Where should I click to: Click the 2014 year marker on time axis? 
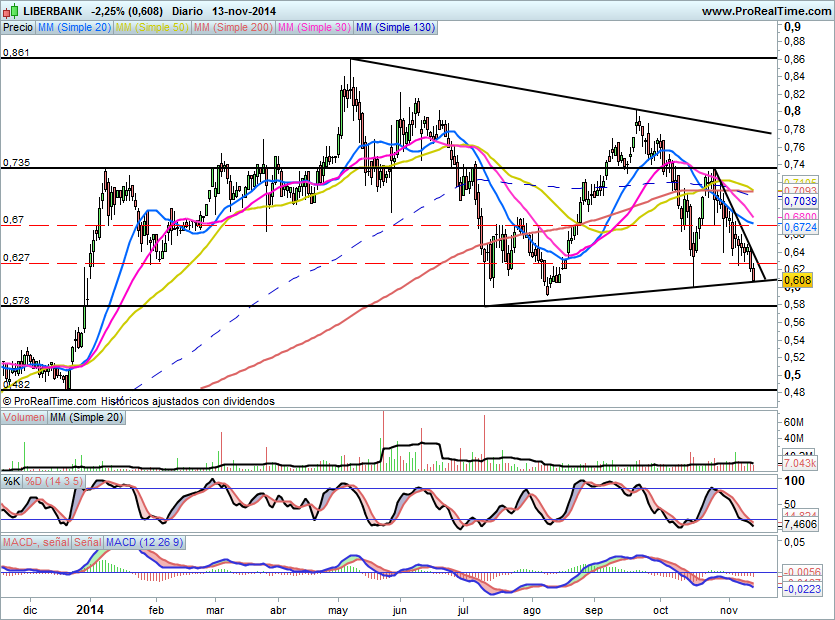coord(90,608)
